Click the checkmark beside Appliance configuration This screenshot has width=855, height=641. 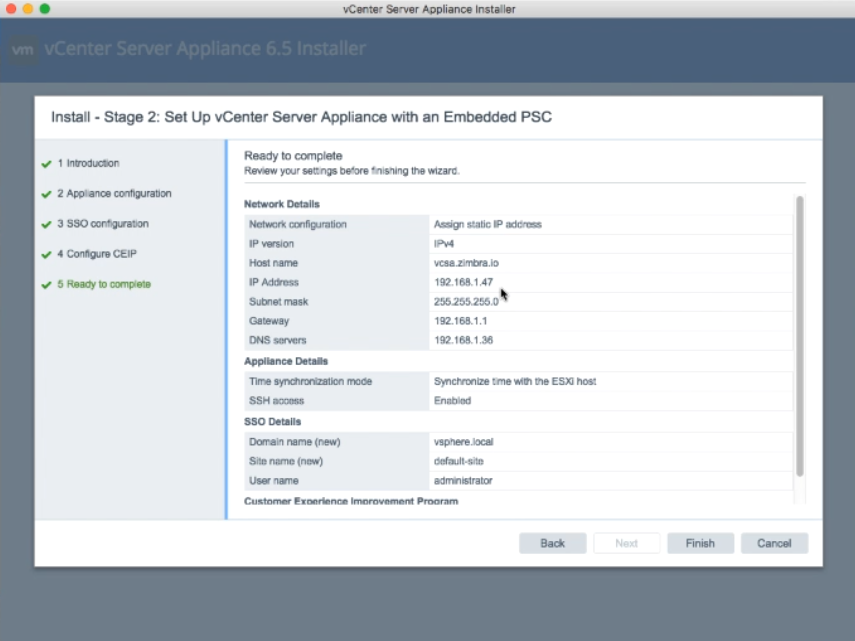click(x=46, y=194)
